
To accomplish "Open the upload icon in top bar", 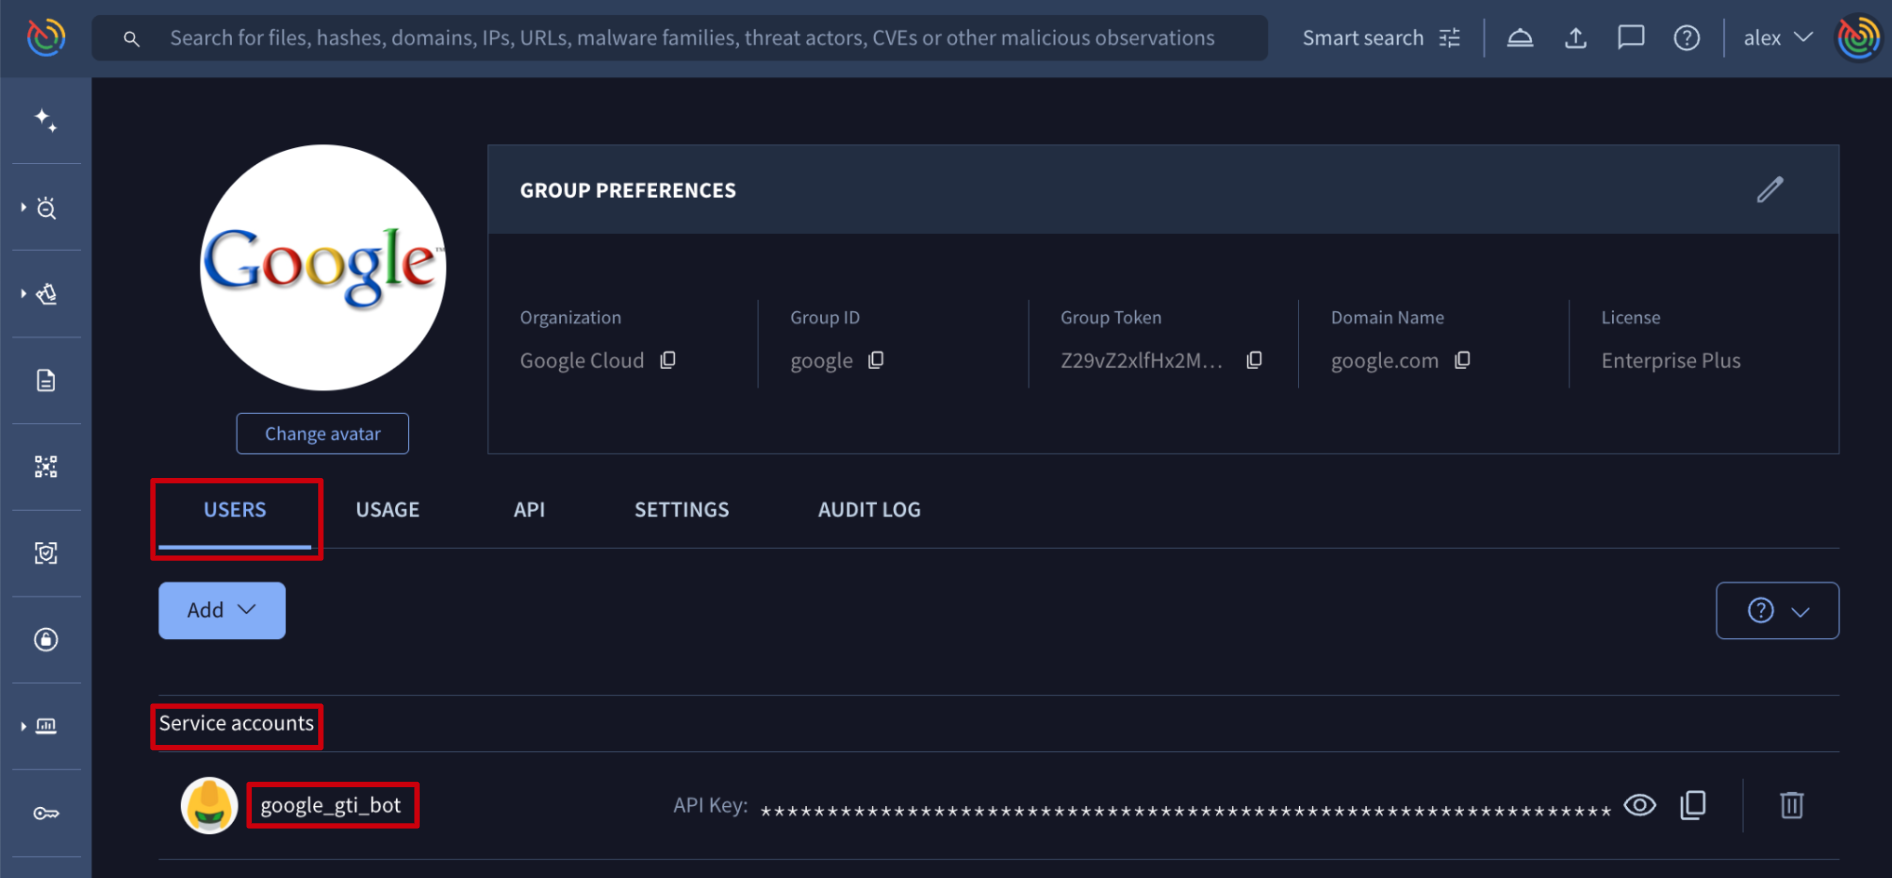I will coord(1575,38).
